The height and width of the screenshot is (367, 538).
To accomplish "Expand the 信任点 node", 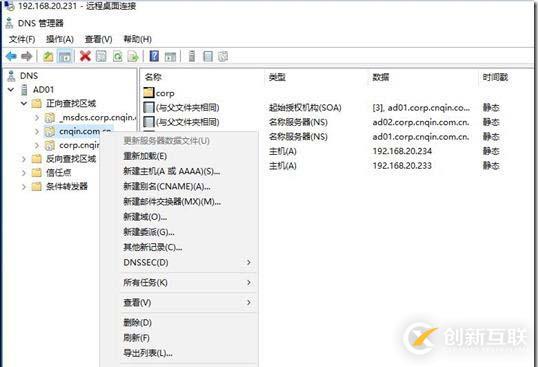I will click(x=24, y=173).
